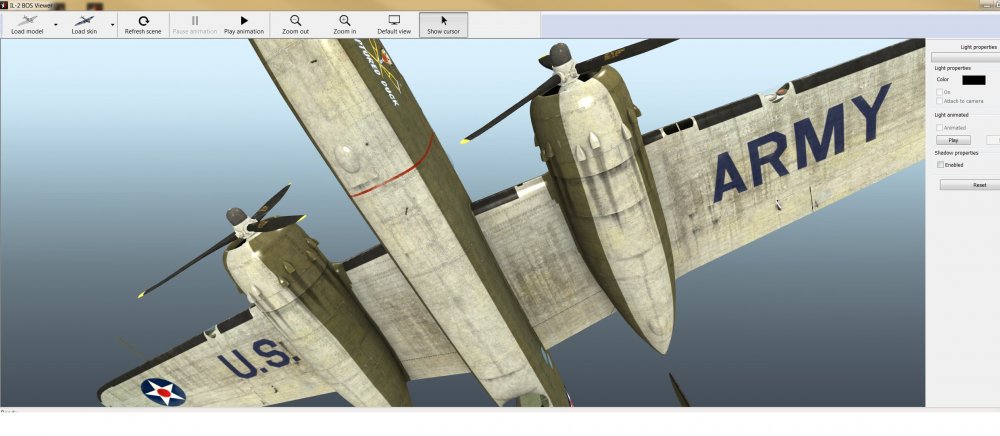The image size is (1000, 436).
Task: Toggle the Show cursor tool
Action: pyautogui.click(x=443, y=24)
